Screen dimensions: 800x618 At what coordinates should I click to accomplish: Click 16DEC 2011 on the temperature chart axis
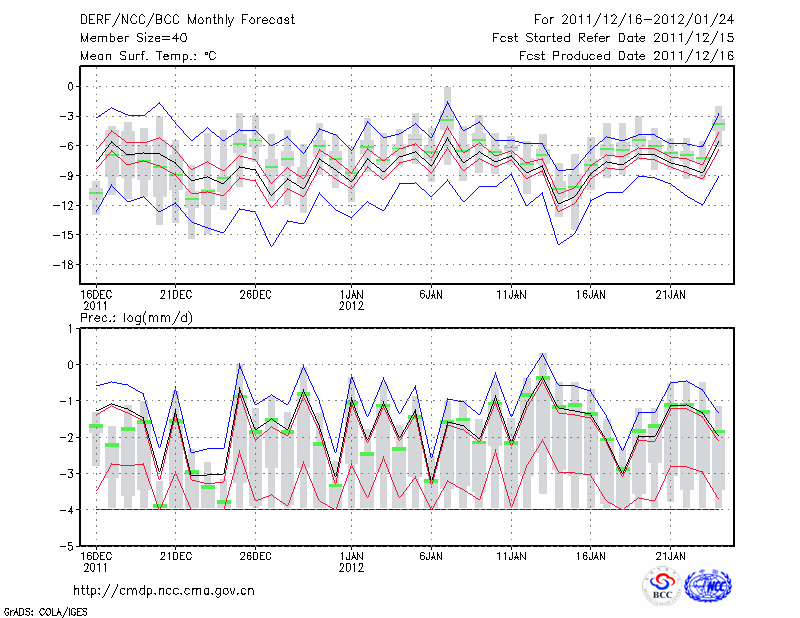tap(96, 300)
